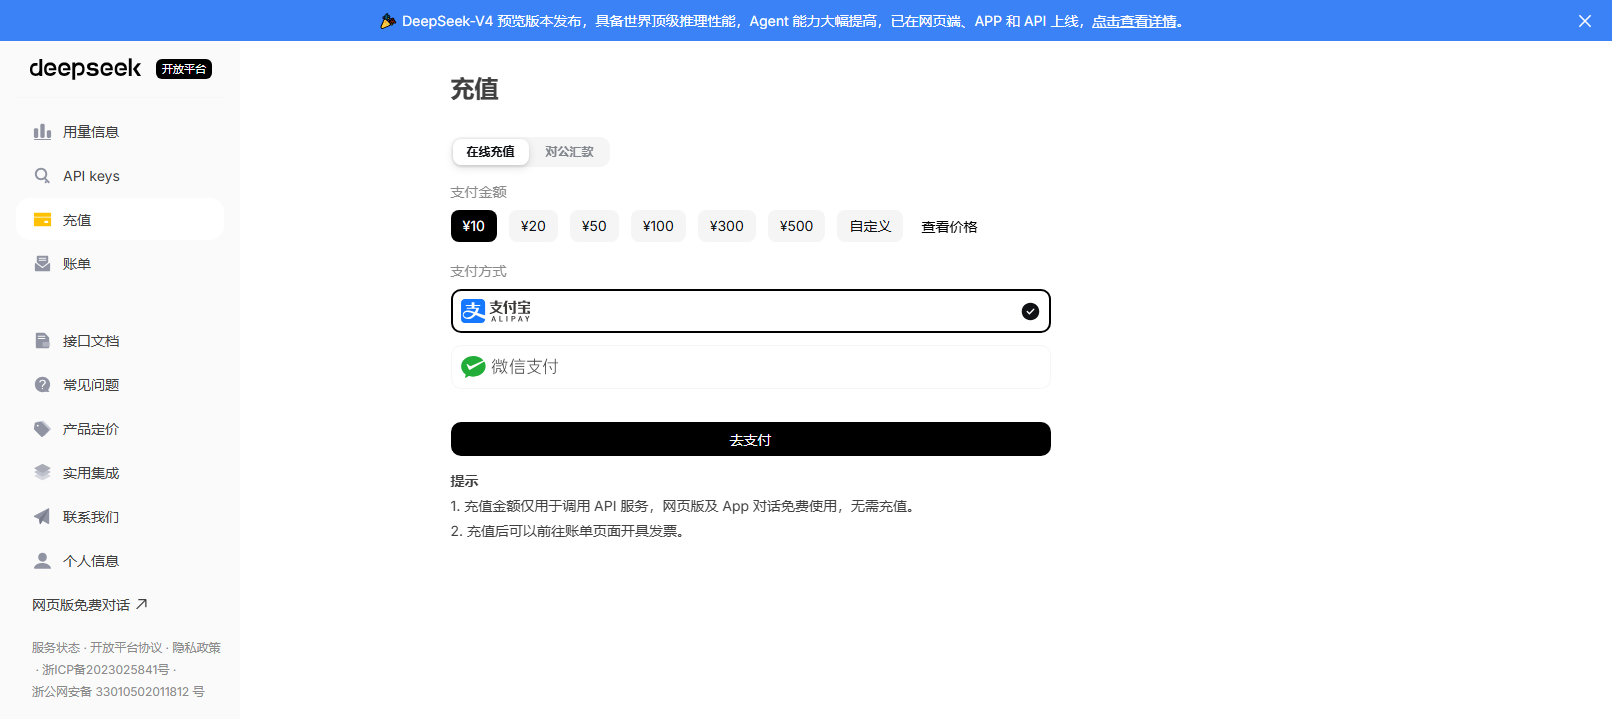The image size is (1612, 719).
Task: Choose the ¥300 amount
Action: 727,226
